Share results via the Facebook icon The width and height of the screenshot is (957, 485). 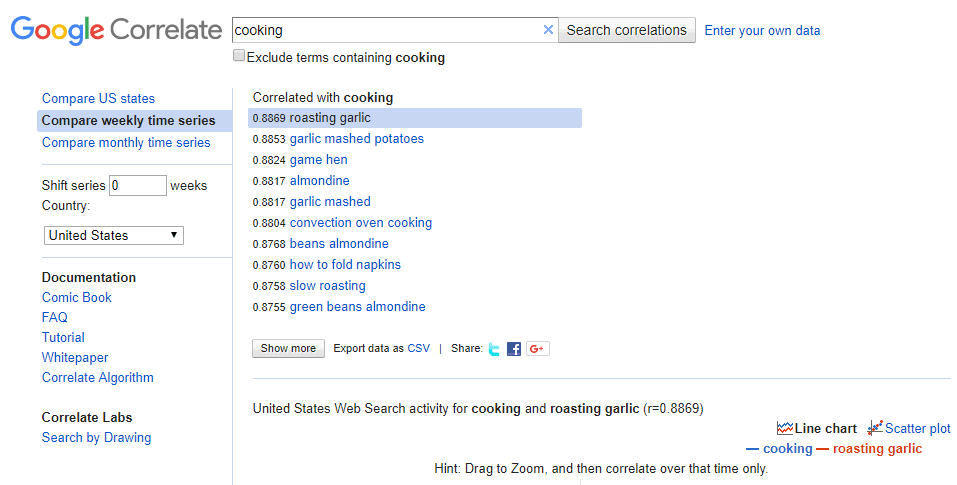coord(514,349)
